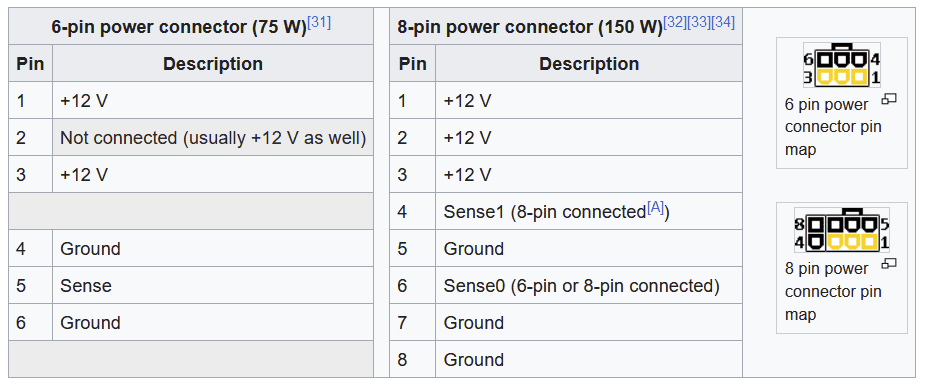Click the 6-pin table Description column header

213,64
